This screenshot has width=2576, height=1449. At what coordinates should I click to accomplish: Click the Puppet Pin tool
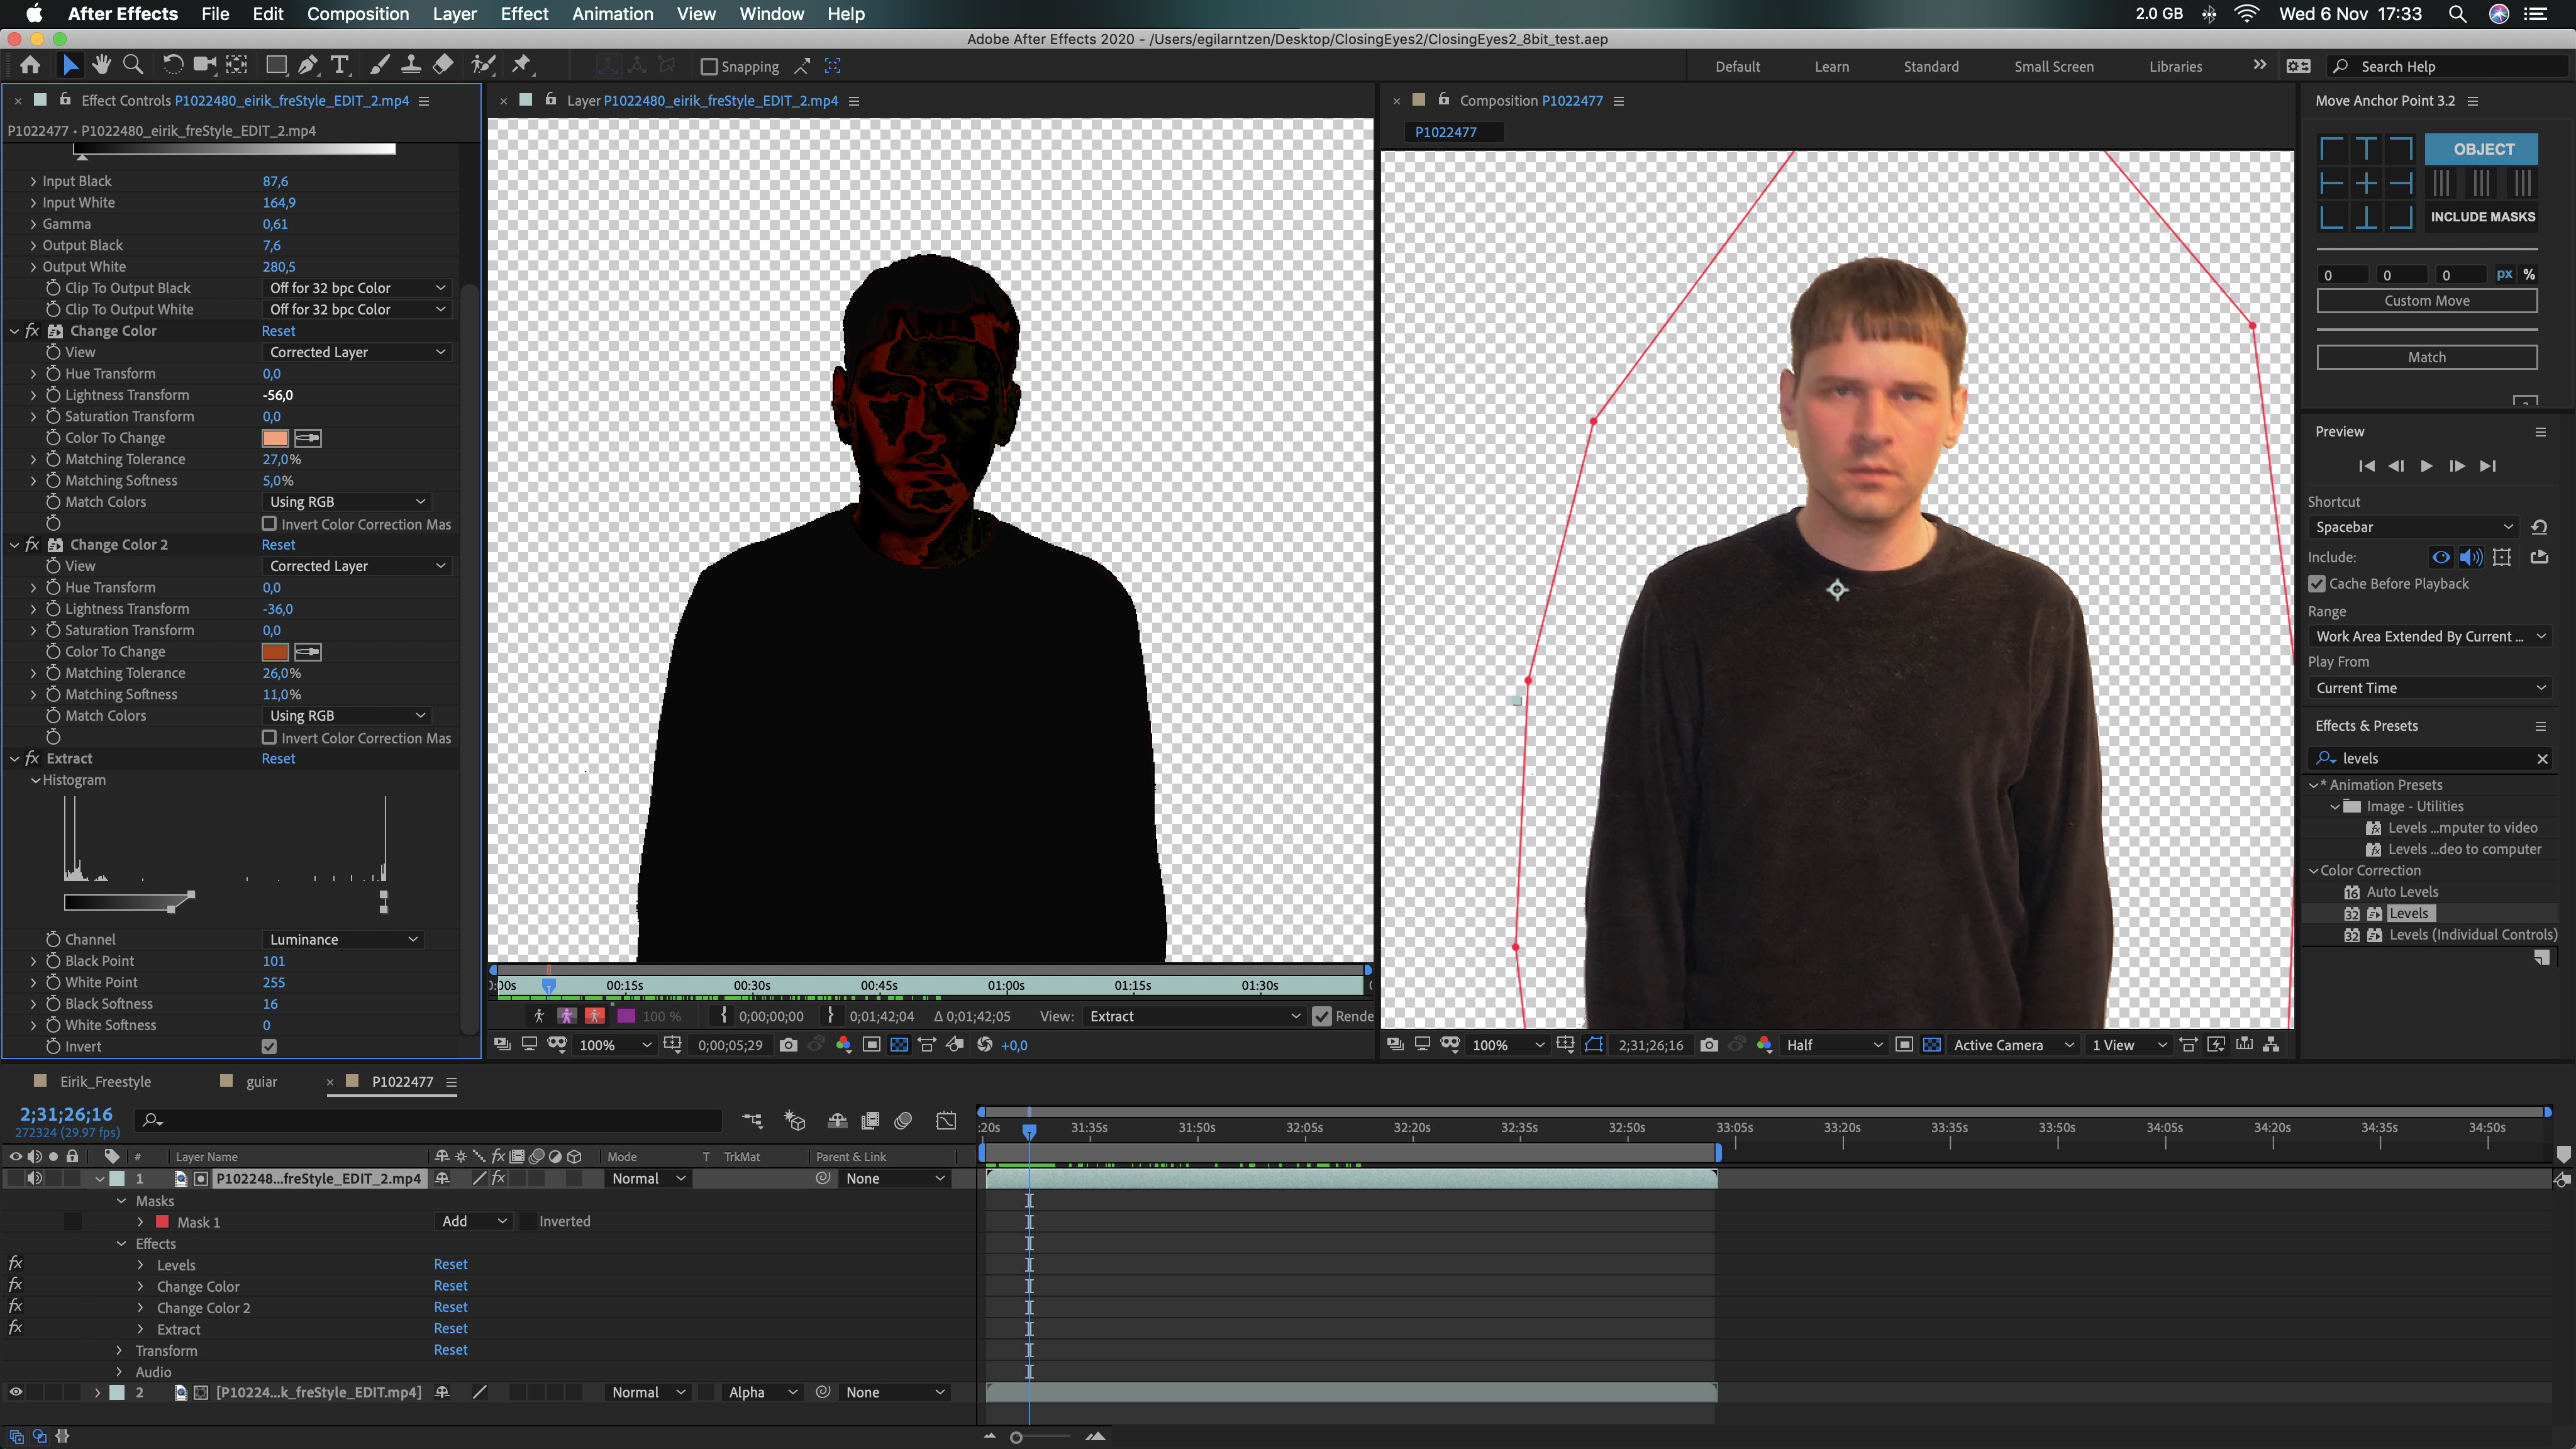521,66
